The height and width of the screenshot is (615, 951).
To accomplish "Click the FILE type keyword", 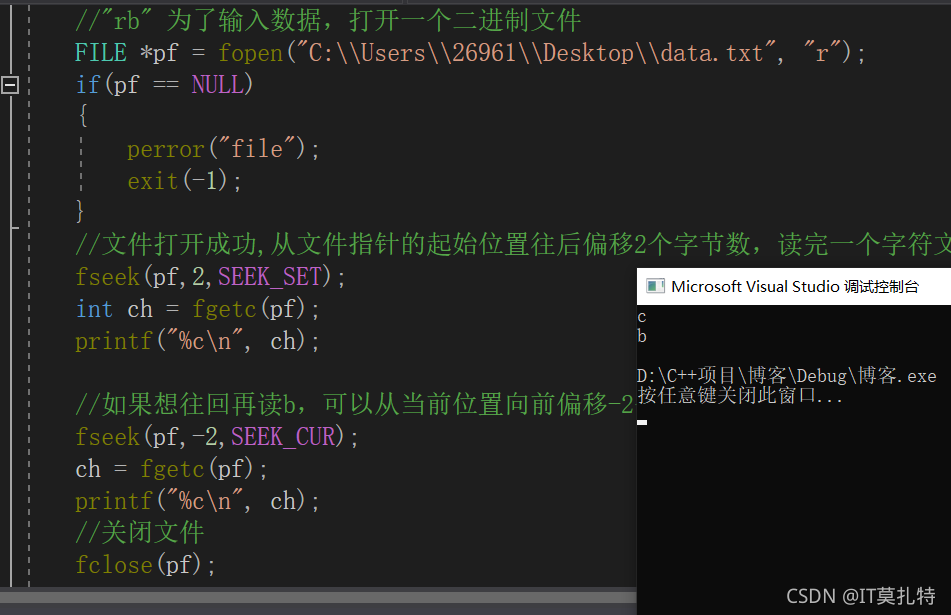I will pos(101,53).
